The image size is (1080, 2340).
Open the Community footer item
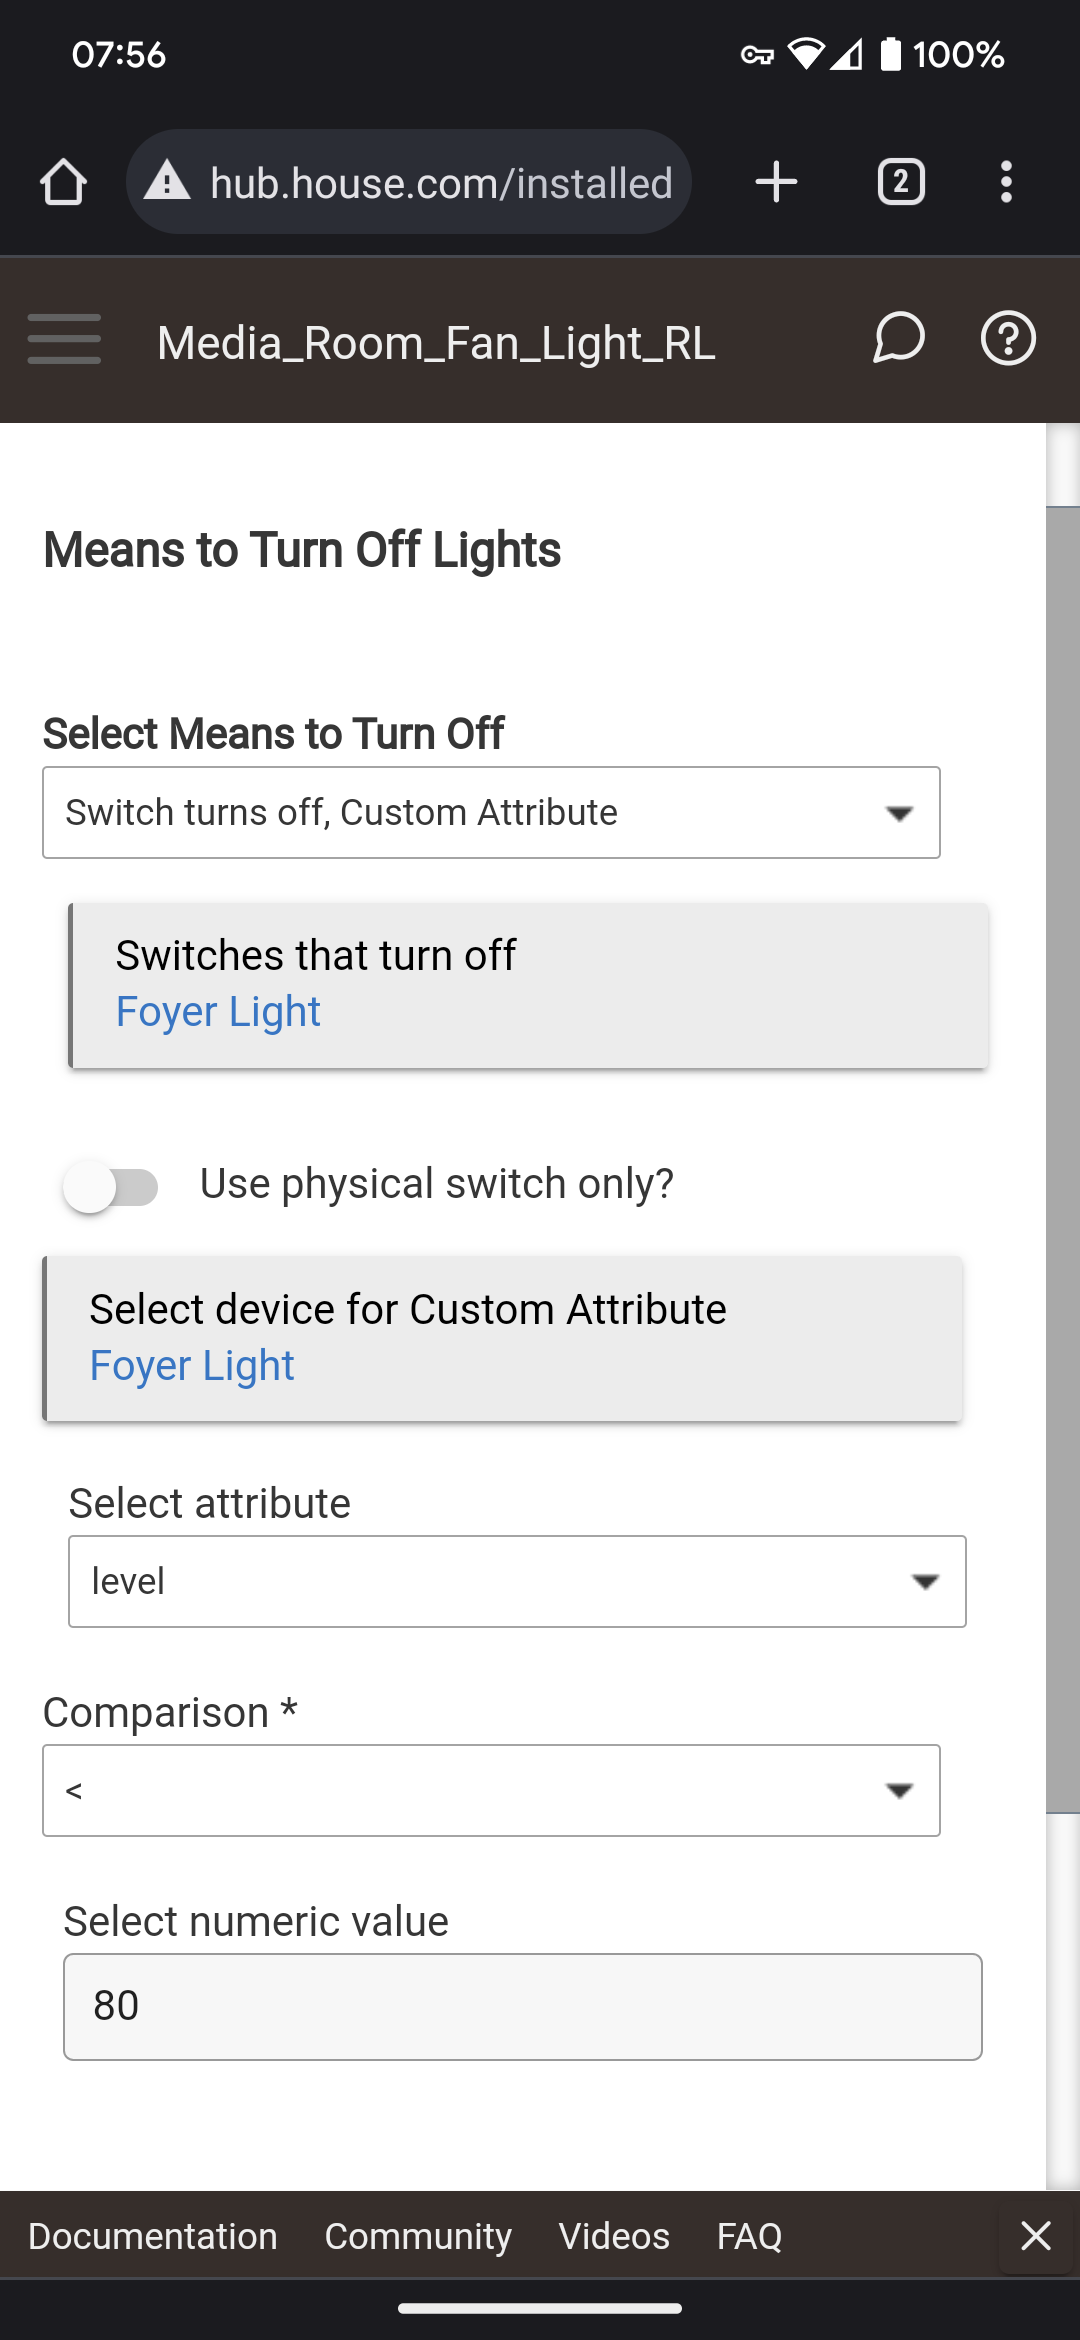tap(418, 2236)
